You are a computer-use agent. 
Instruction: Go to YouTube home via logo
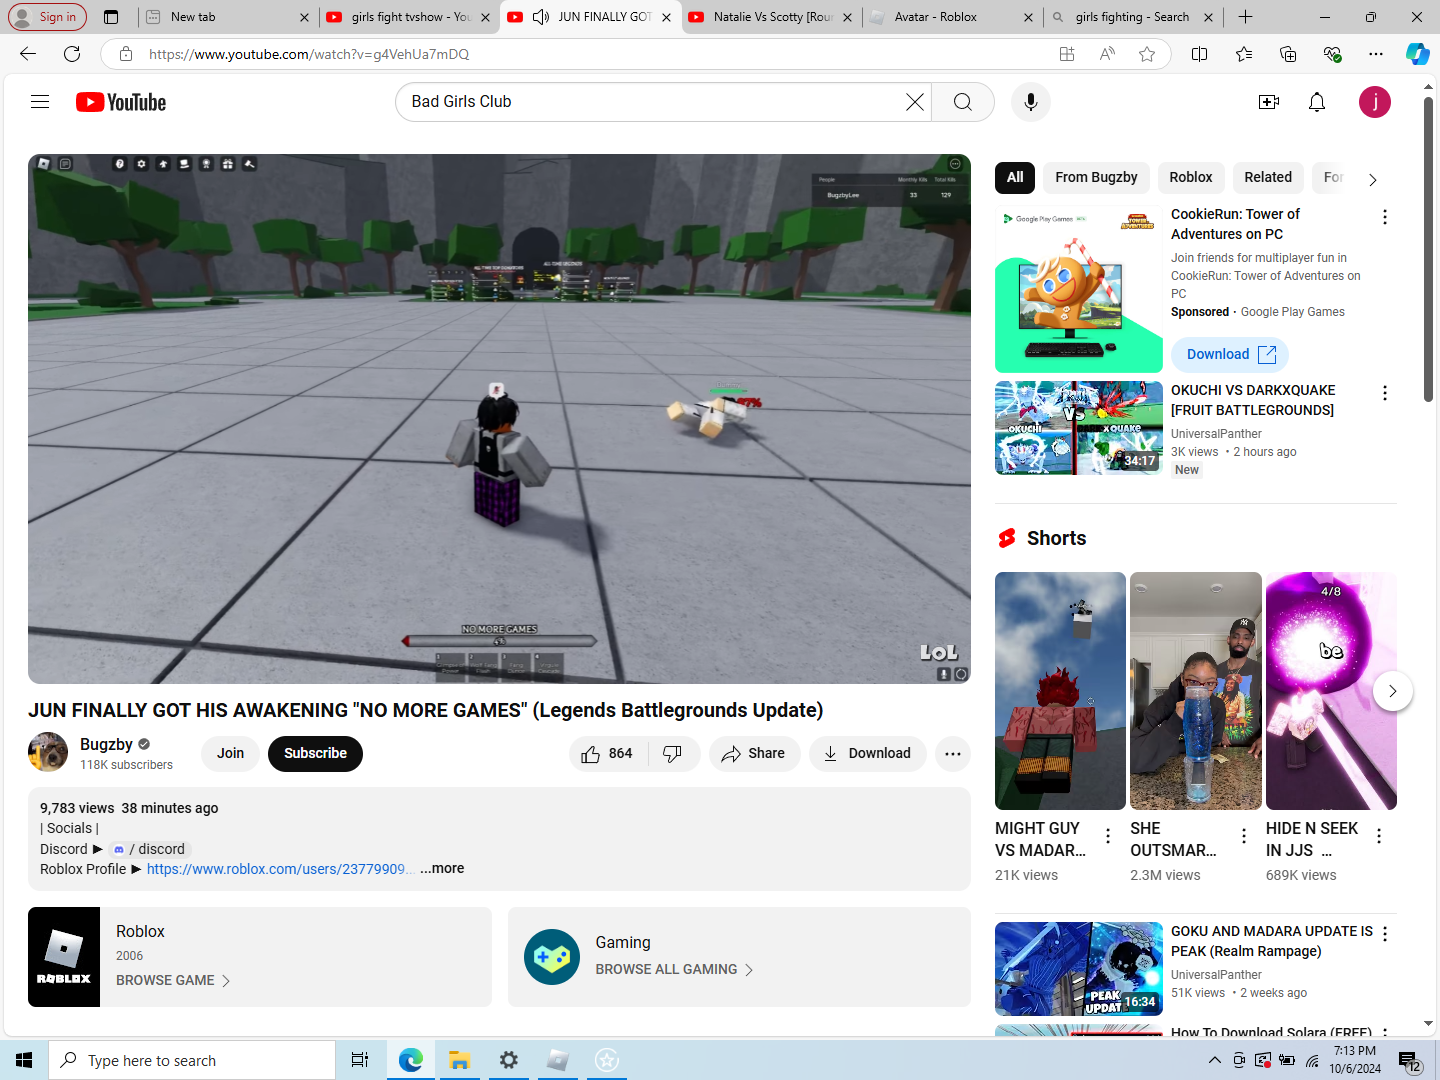click(121, 102)
